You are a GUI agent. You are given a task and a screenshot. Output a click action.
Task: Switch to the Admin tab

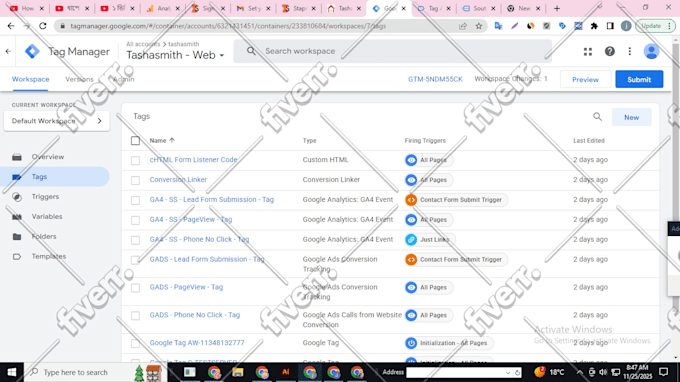(124, 79)
